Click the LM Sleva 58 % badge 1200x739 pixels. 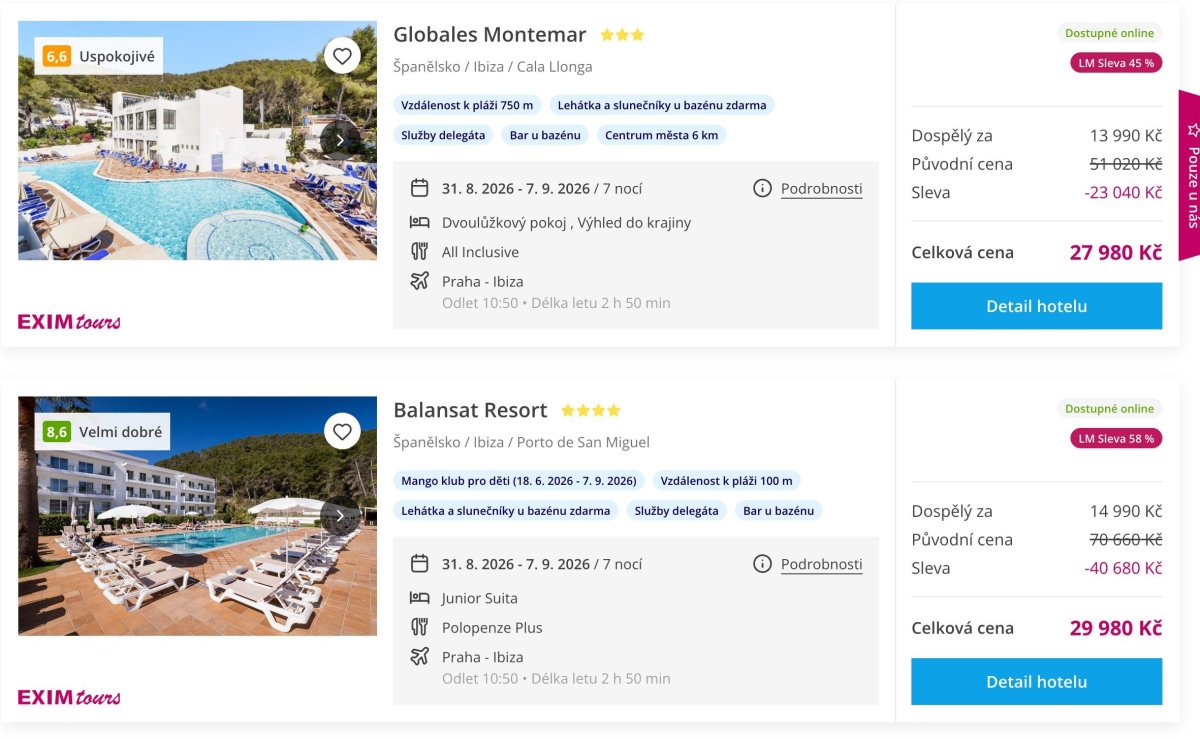pos(1116,438)
